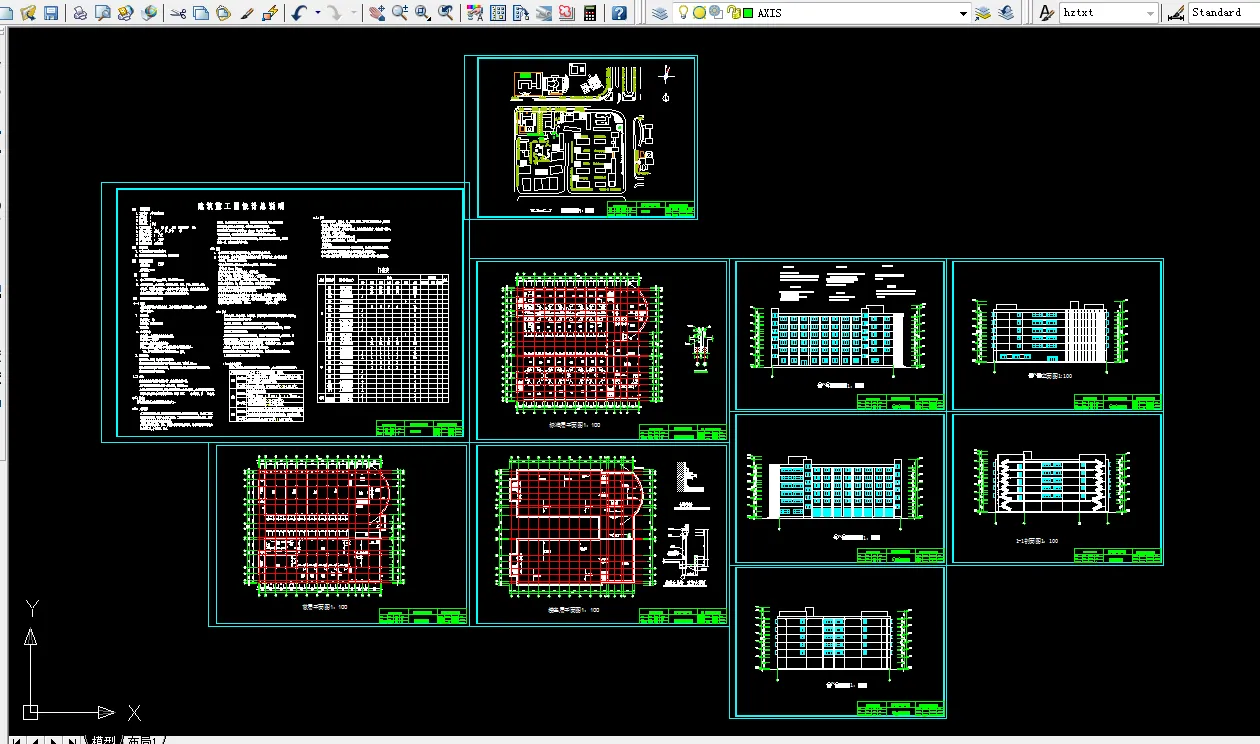Click the Publish icon
Image resolution: width=1260 pixels, height=744 pixels.
(126, 13)
